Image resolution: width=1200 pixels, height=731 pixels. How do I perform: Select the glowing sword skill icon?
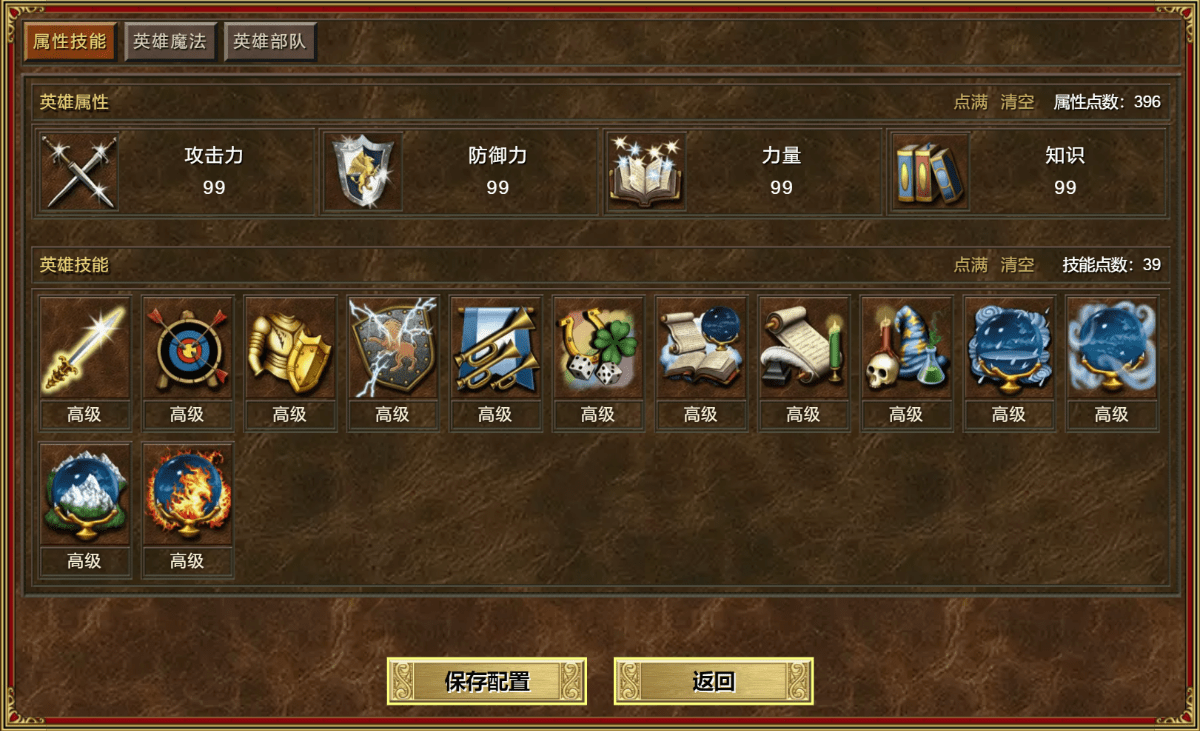(x=84, y=348)
